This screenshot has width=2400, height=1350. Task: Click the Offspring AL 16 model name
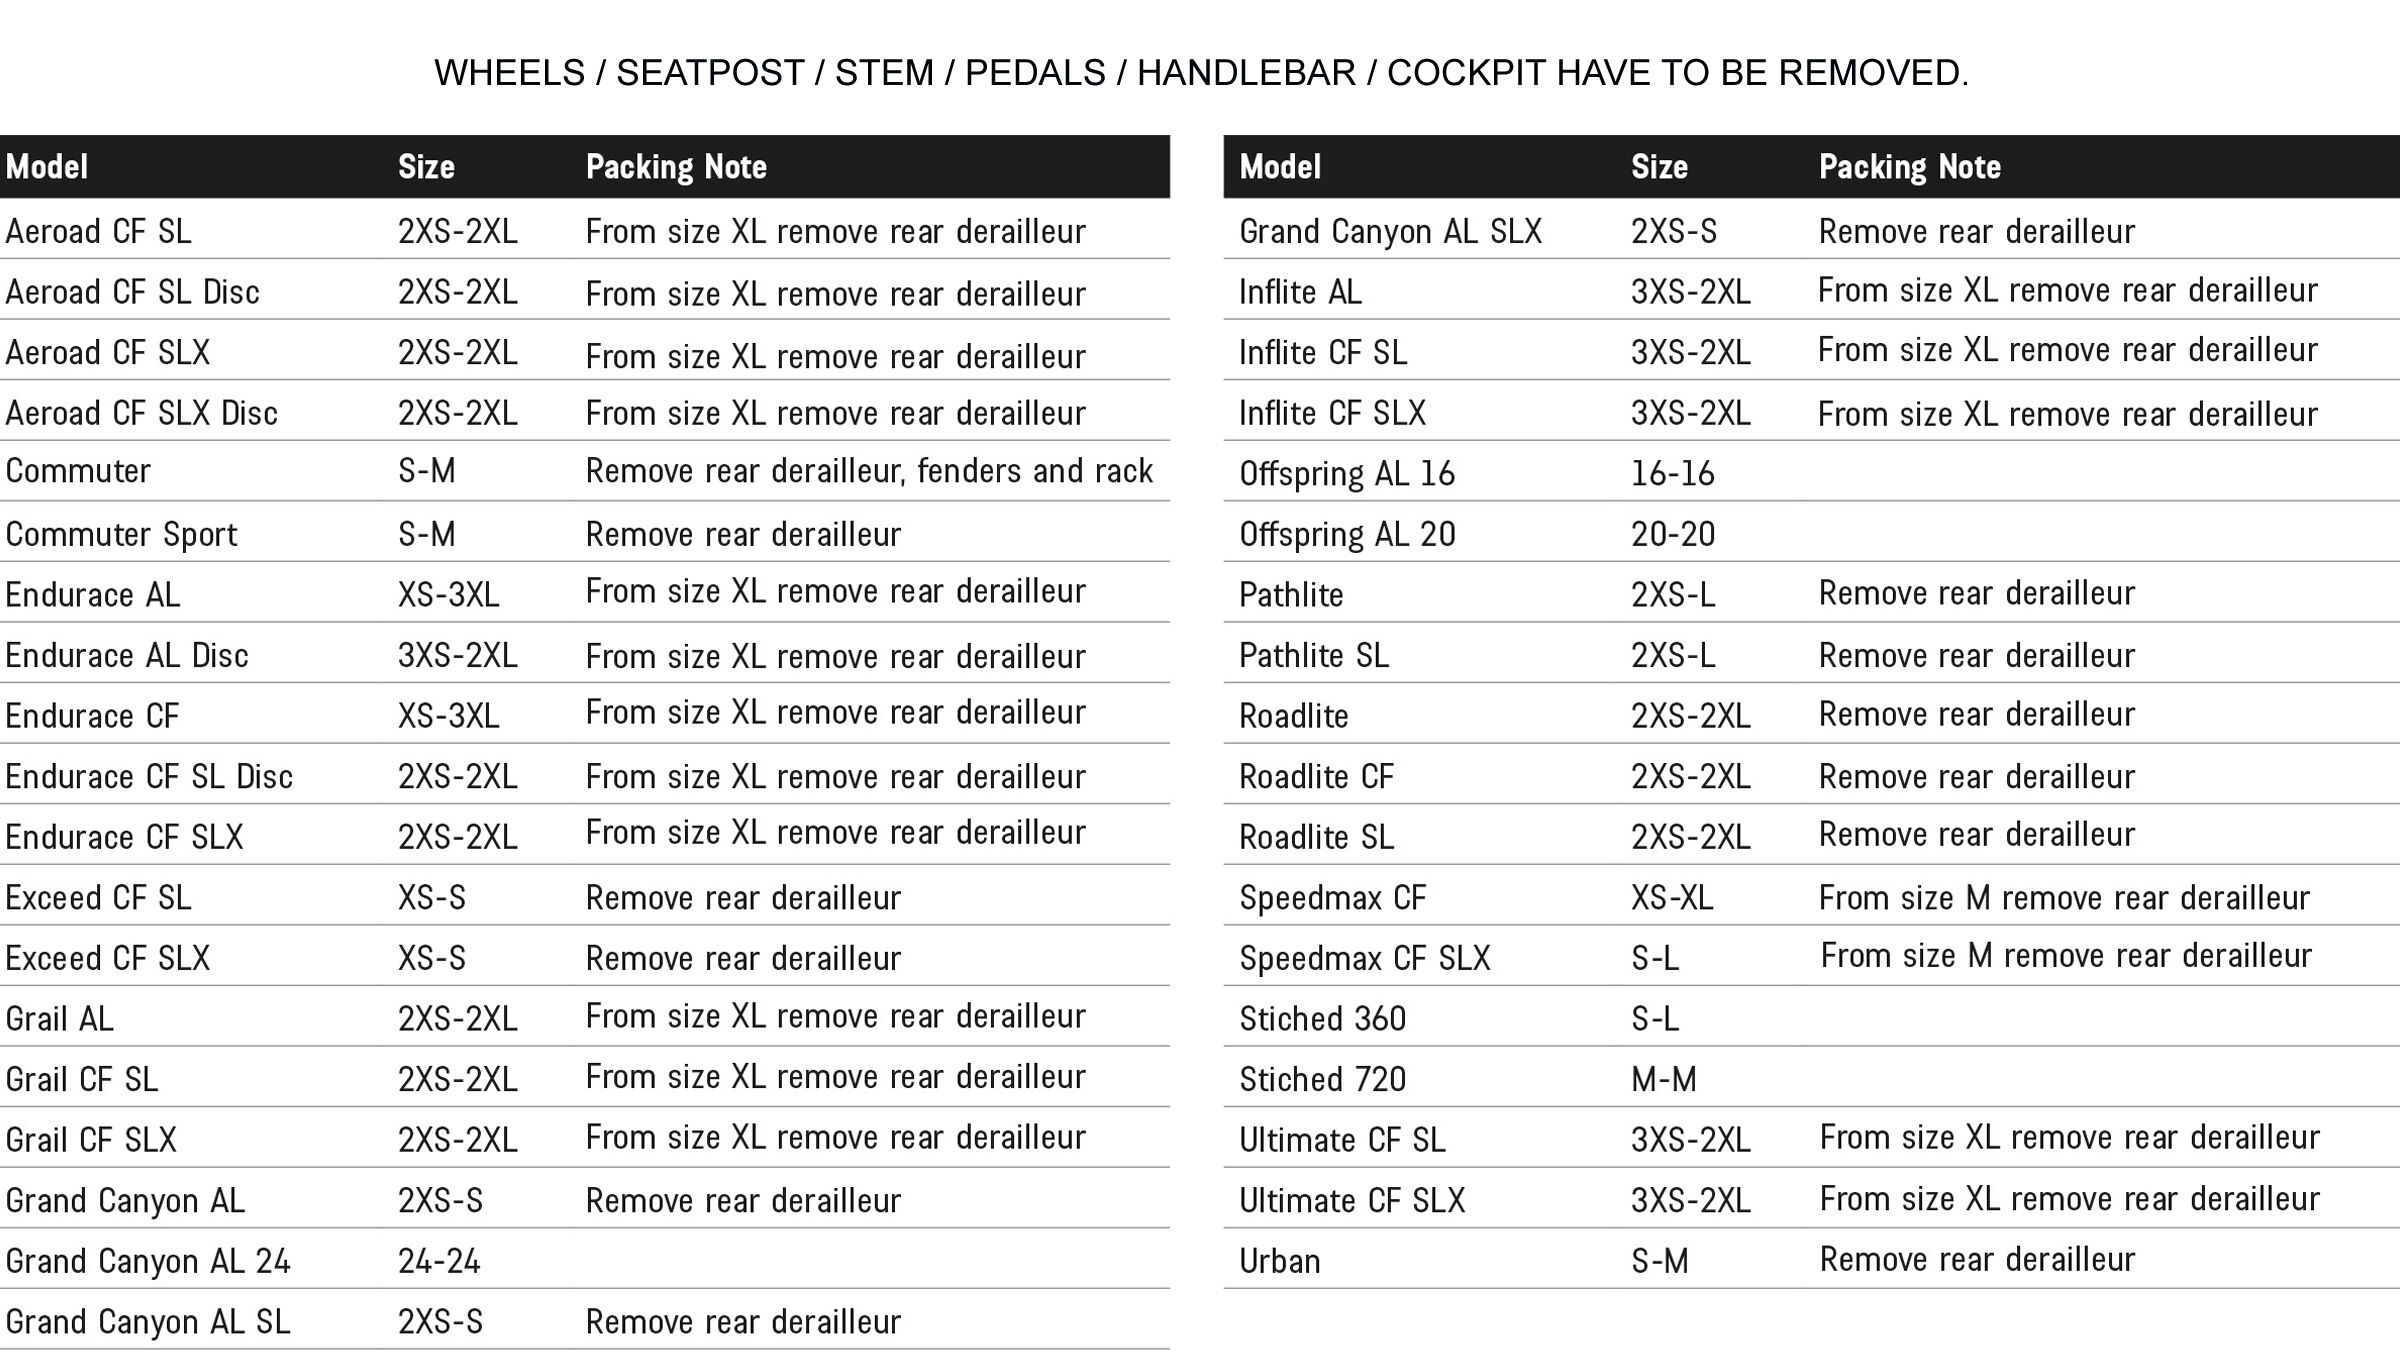pos(1346,474)
